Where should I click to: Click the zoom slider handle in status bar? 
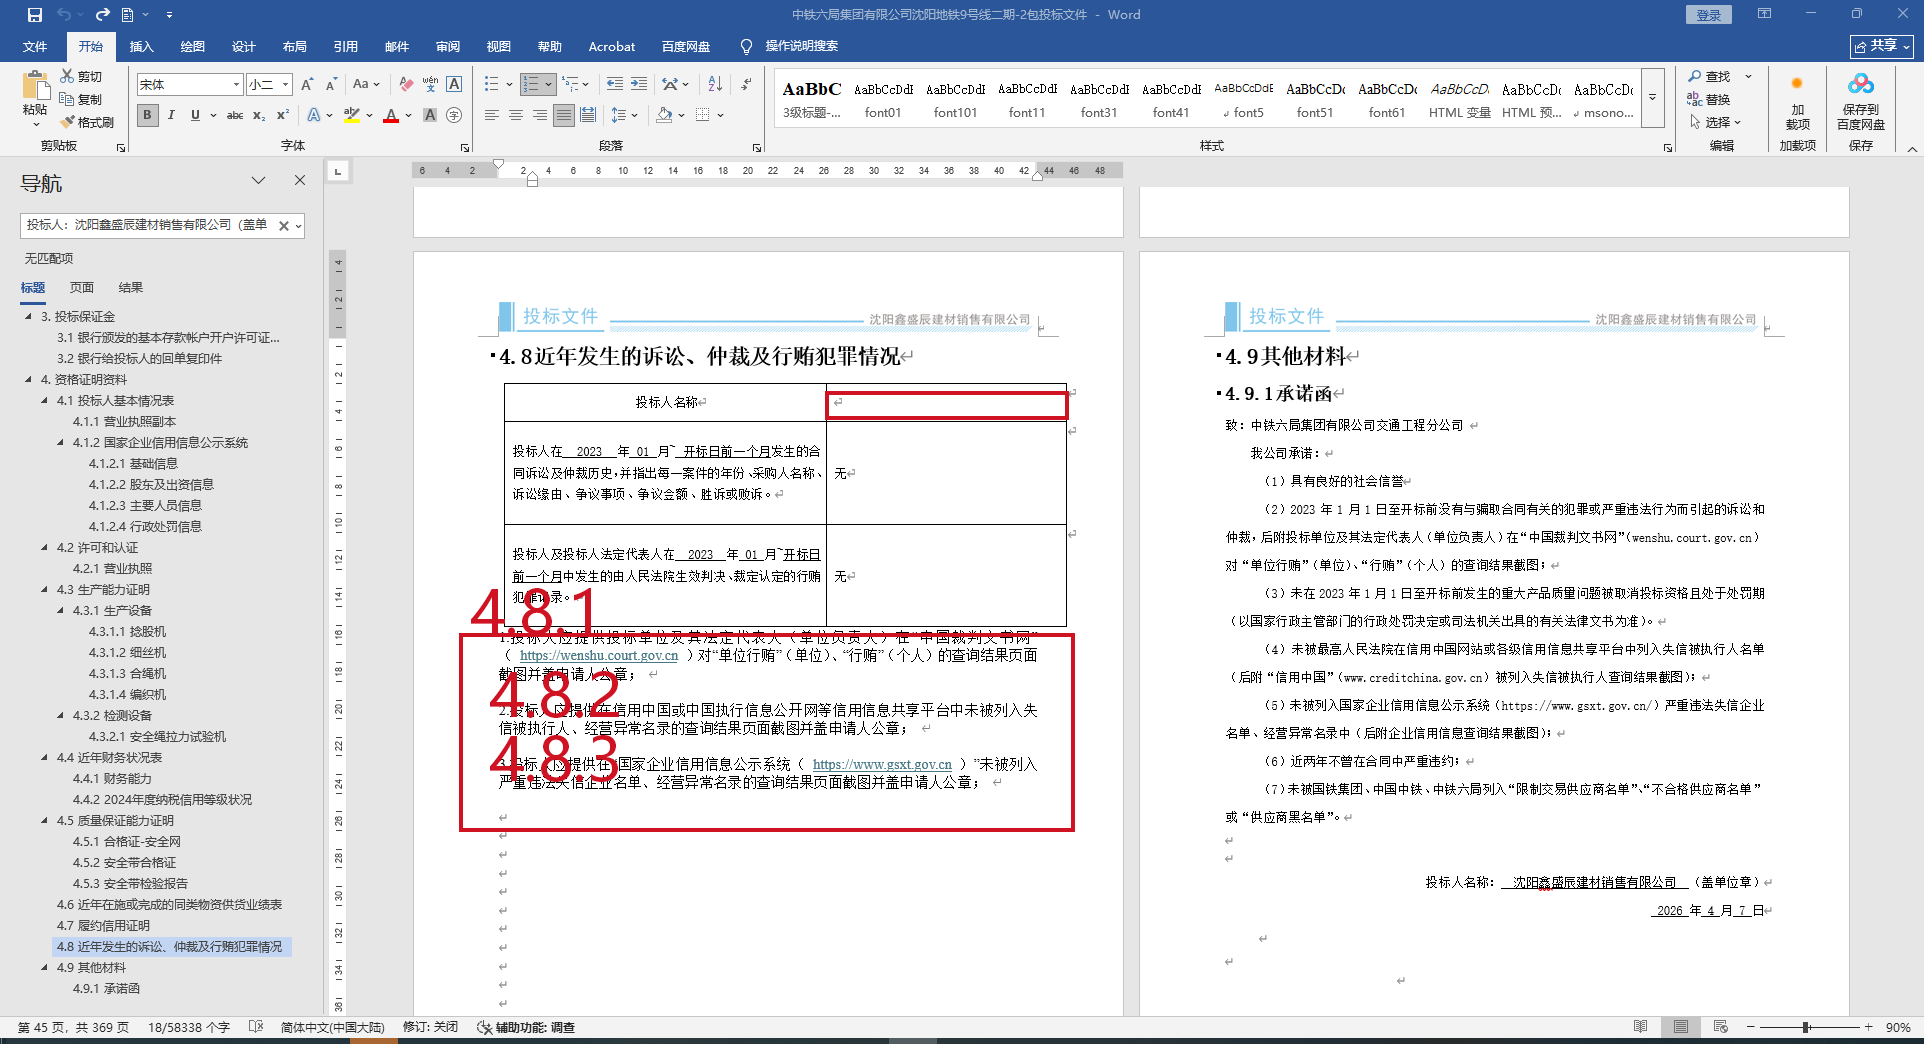coord(1806,1027)
